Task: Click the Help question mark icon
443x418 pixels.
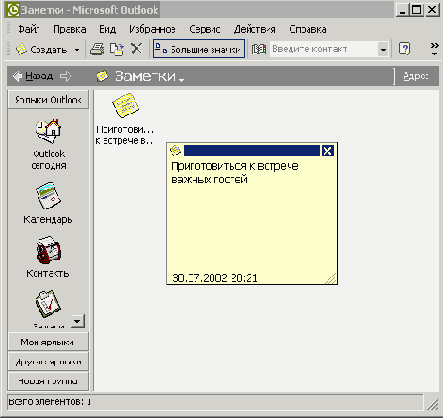Action: [x=404, y=49]
